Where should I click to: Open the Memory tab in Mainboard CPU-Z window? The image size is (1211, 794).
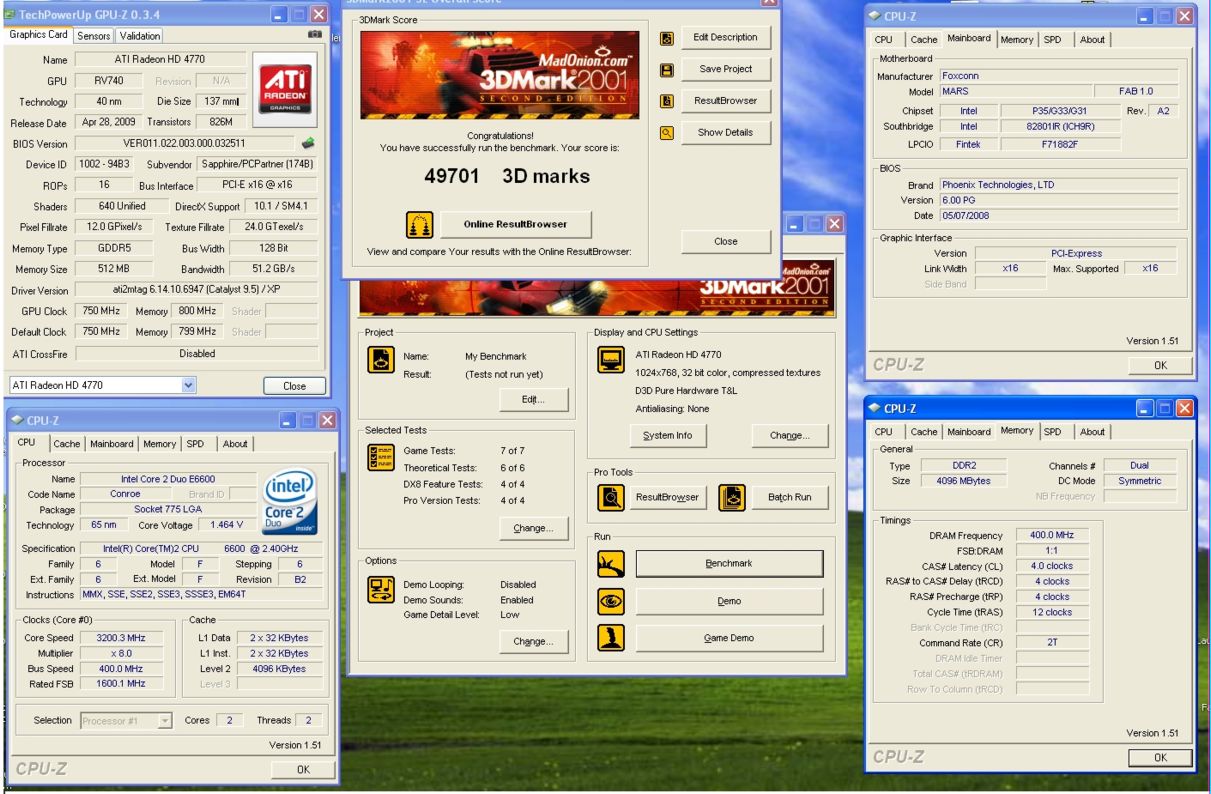pyautogui.click(x=1017, y=39)
